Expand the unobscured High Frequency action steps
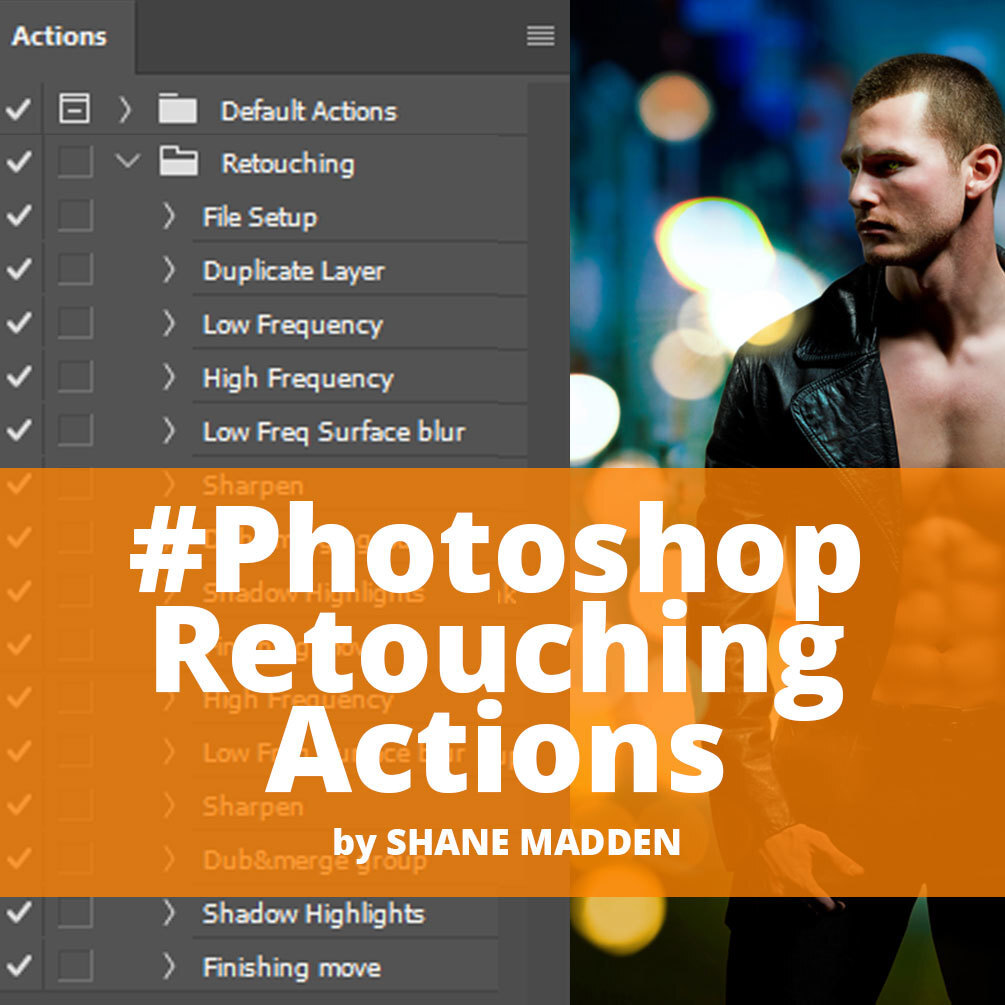Screen dimensions: 1005x1005 [x=169, y=377]
